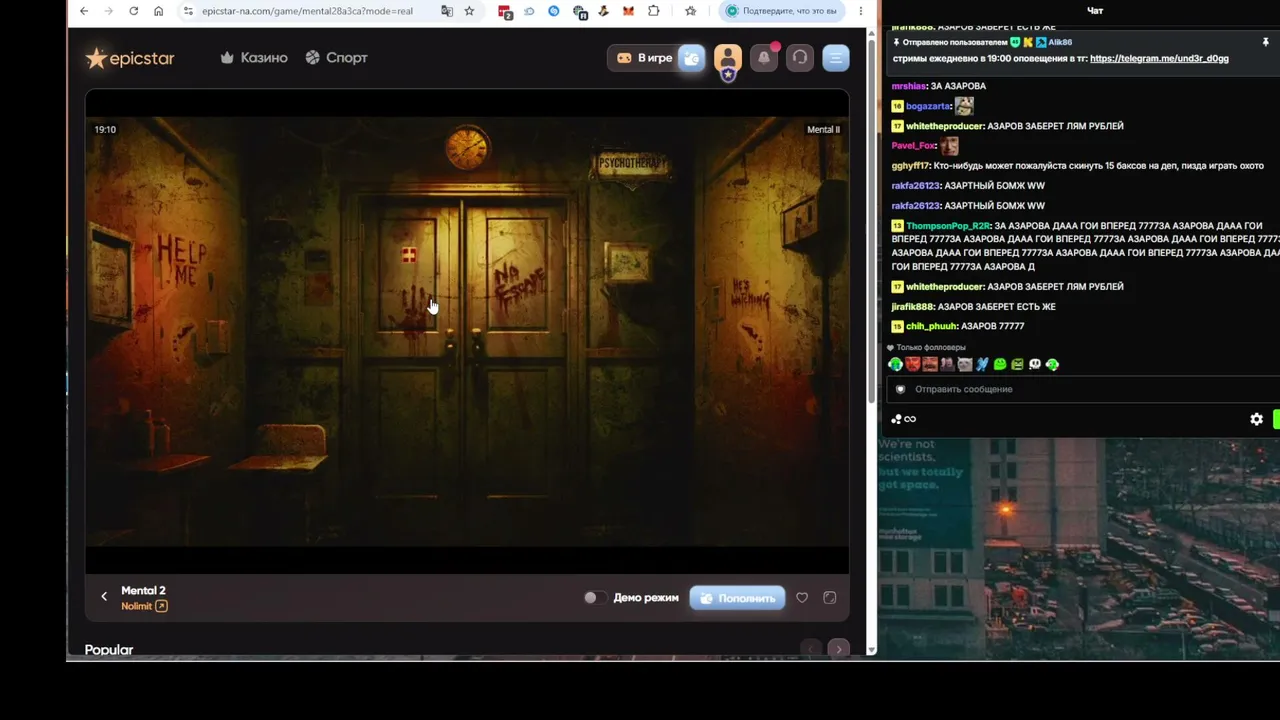
Task: Show next Popular games with right arrow
Action: point(839,649)
